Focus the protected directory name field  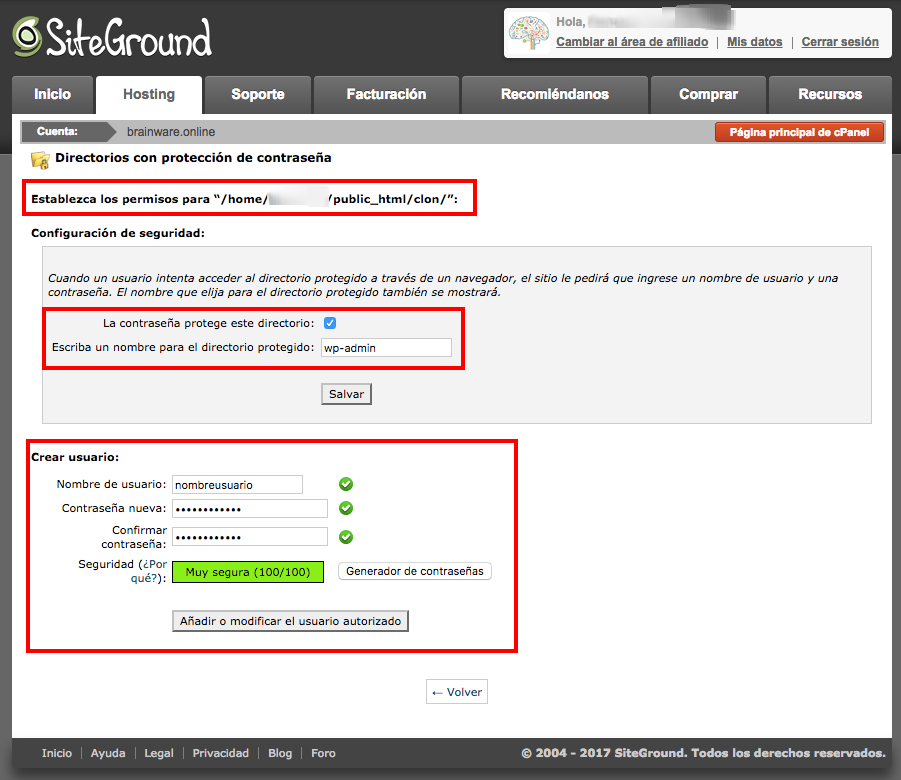(386, 348)
